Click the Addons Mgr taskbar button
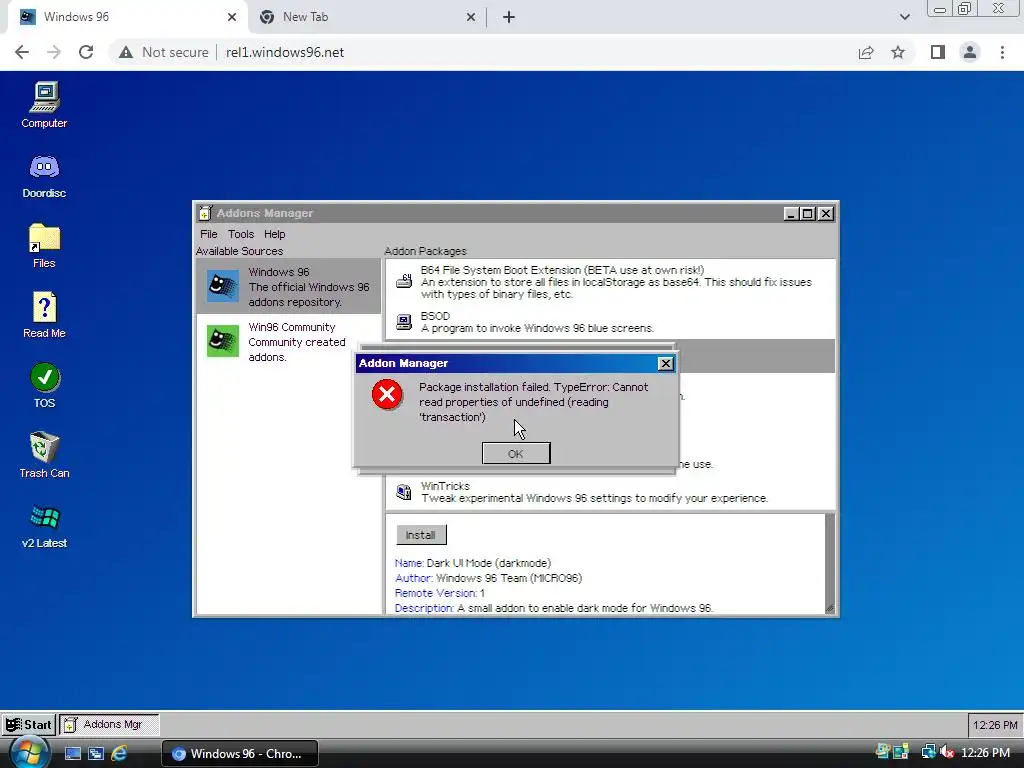Viewport: 1024px width, 768px height. (109, 724)
